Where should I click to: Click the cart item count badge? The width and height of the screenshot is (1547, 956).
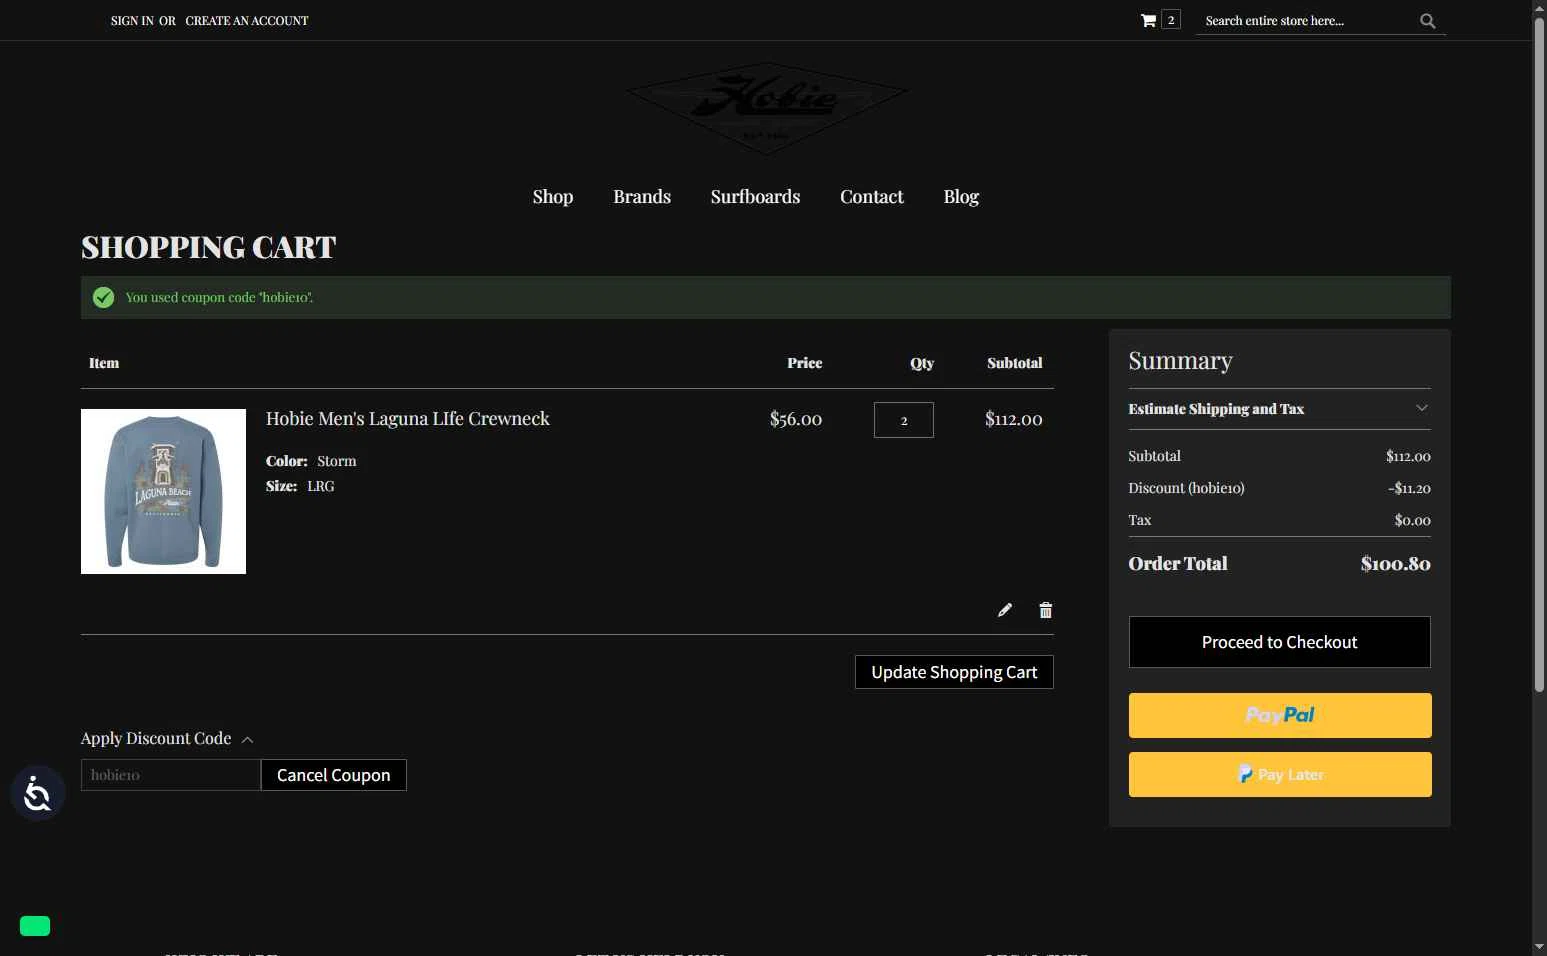click(x=1171, y=20)
